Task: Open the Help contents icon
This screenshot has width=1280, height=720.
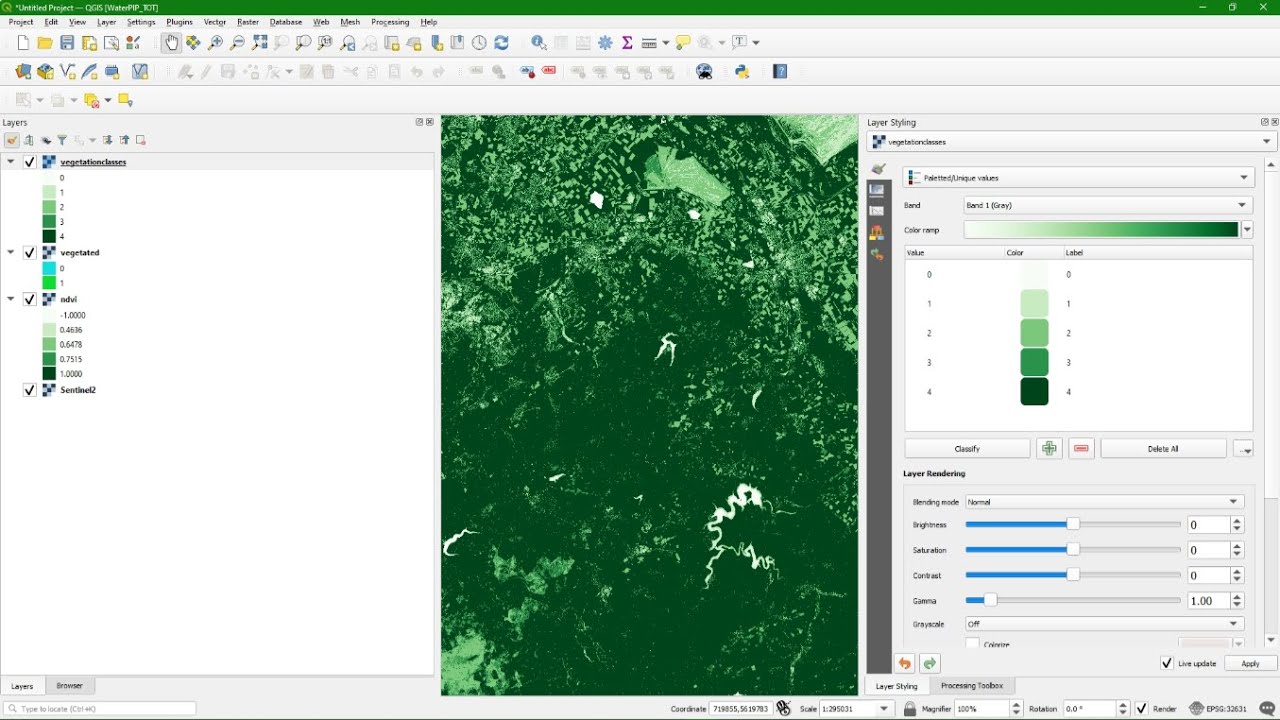Action: tap(780, 72)
